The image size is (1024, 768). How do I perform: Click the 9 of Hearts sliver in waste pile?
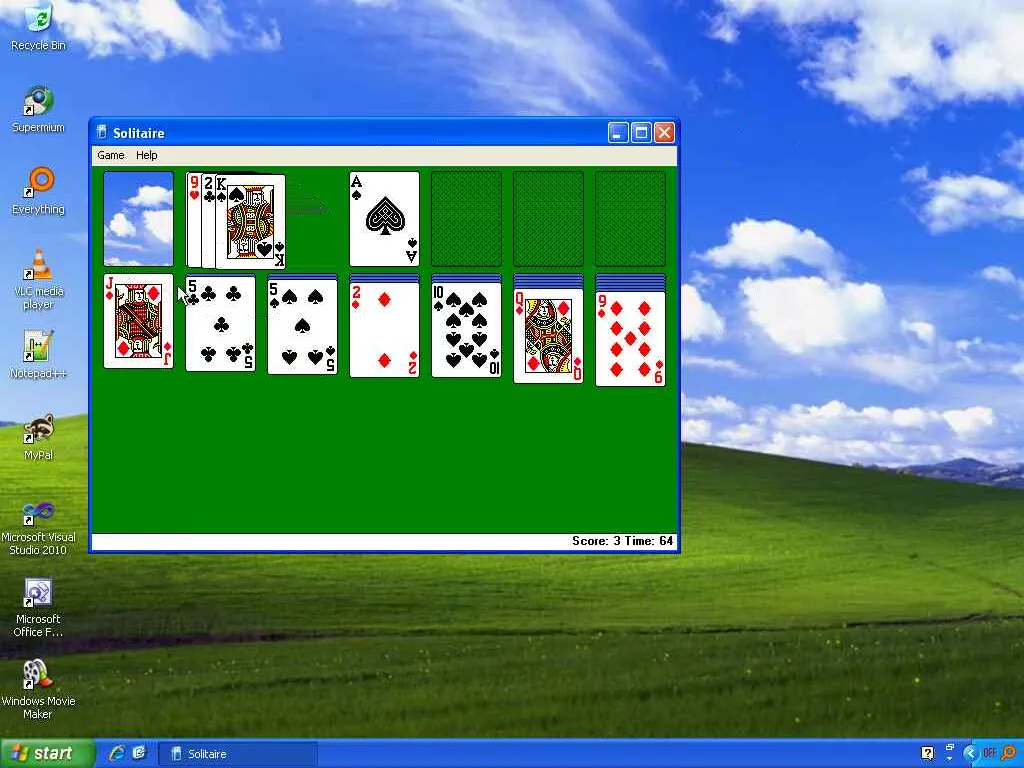193,219
